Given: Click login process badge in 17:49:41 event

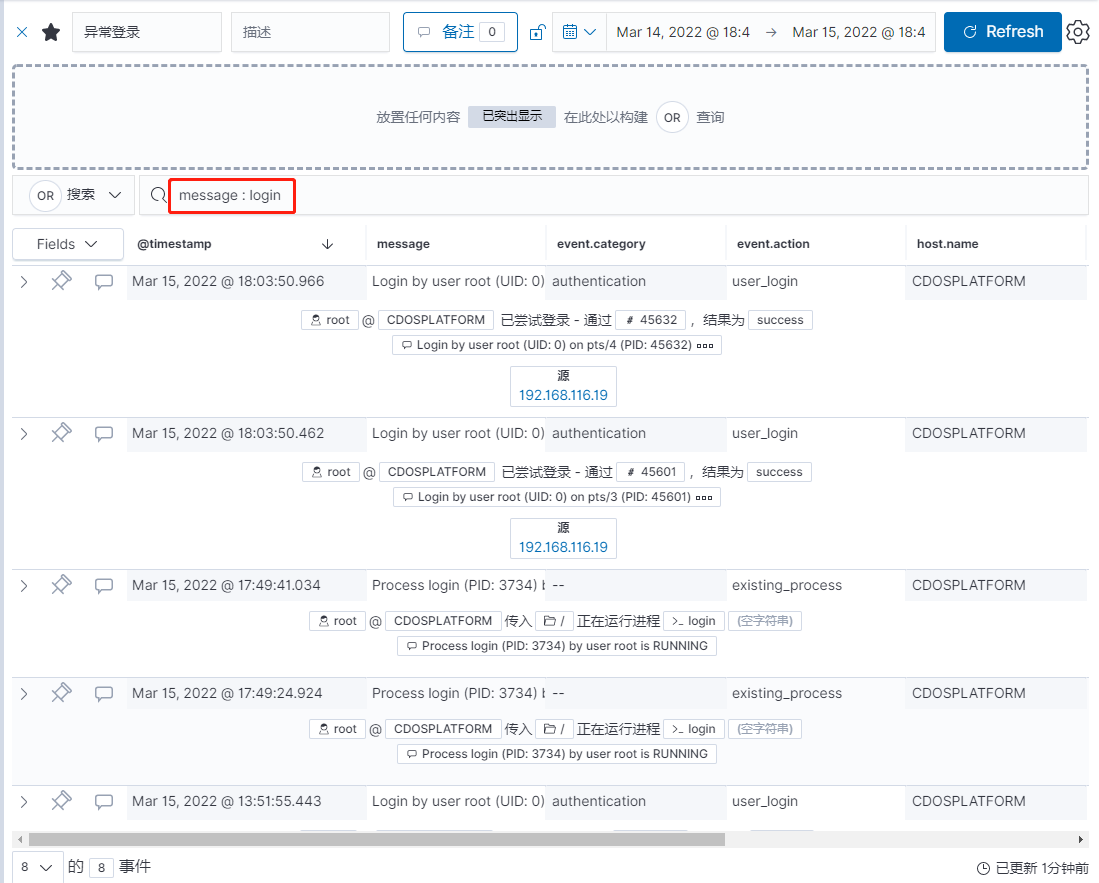Looking at the screenshot, I should point(694,621).
